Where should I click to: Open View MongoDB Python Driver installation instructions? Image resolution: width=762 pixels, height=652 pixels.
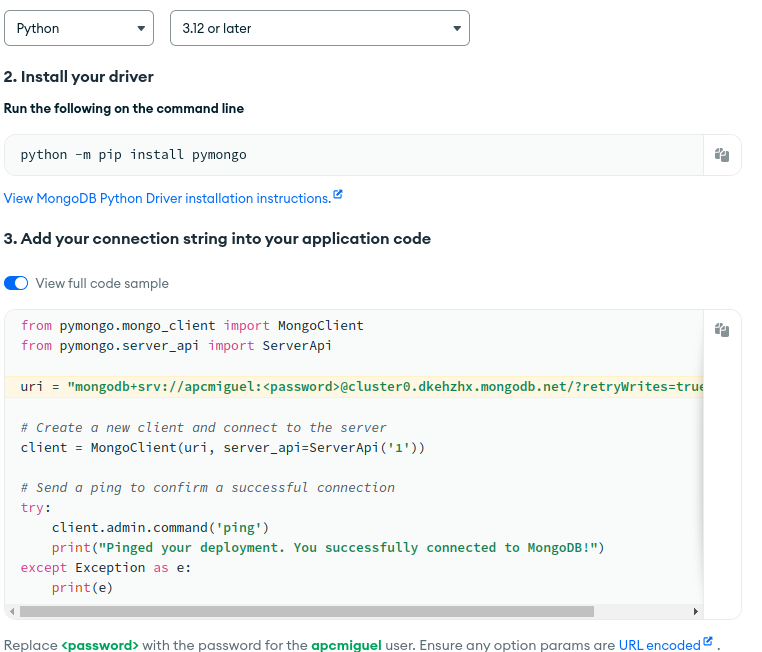click(167, 198)
